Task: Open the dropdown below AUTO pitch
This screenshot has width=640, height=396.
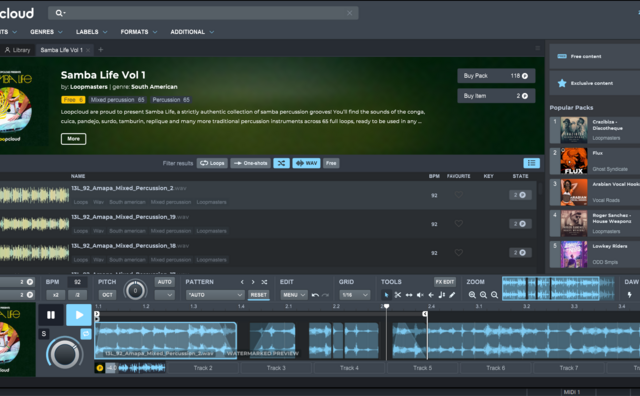Action: (x=164, y=295)
